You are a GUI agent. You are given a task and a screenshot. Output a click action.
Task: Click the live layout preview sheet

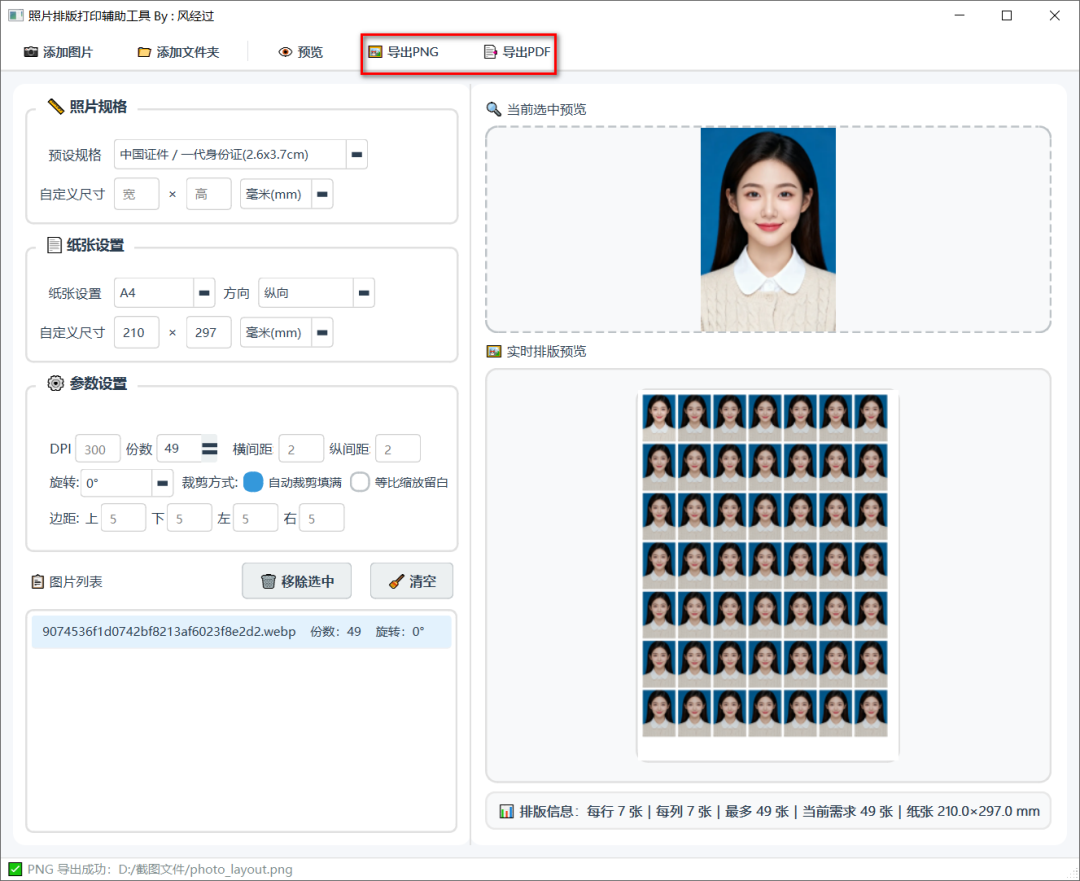click(x=768, y=575)
